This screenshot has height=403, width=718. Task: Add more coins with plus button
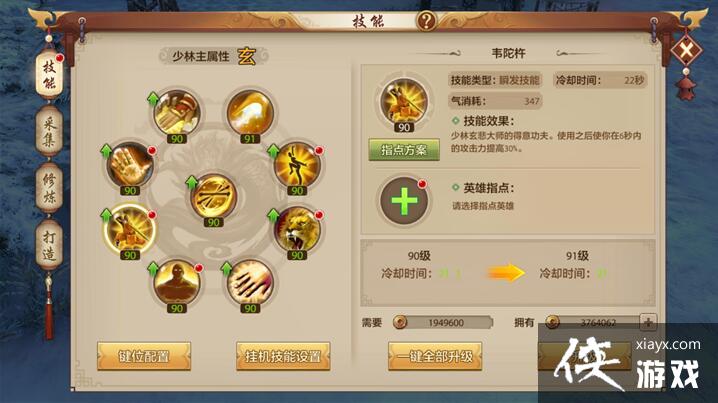(648, 322)
